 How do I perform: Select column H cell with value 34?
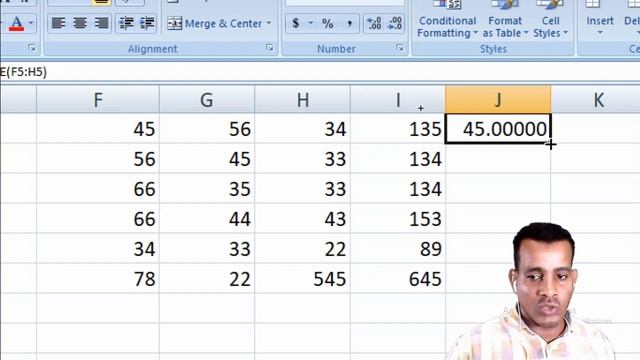pos(302,129)
